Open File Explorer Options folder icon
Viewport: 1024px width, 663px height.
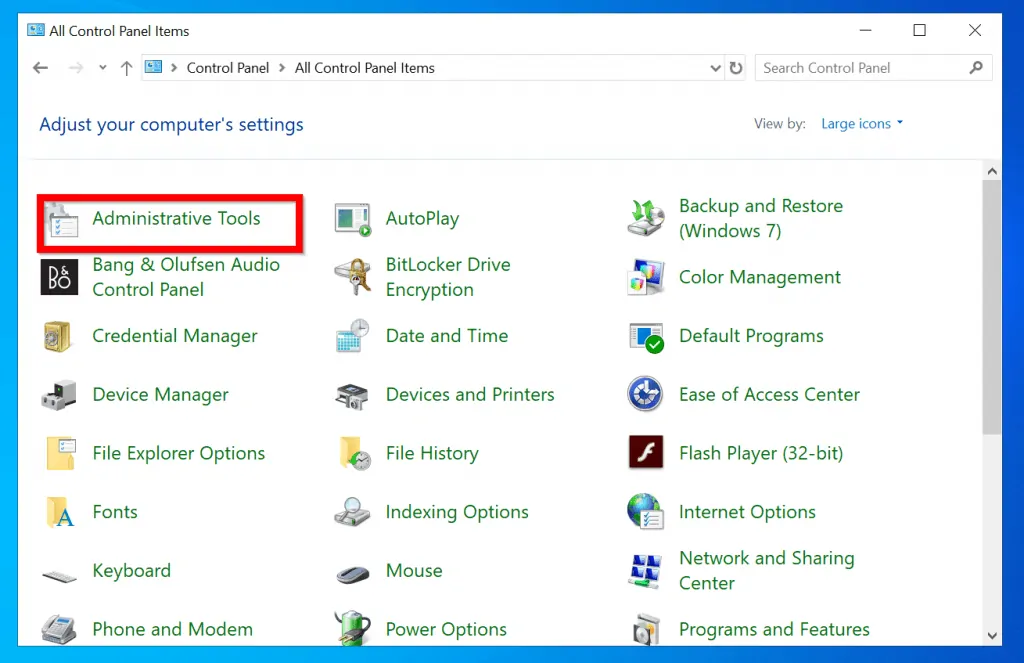coord(61,453)
